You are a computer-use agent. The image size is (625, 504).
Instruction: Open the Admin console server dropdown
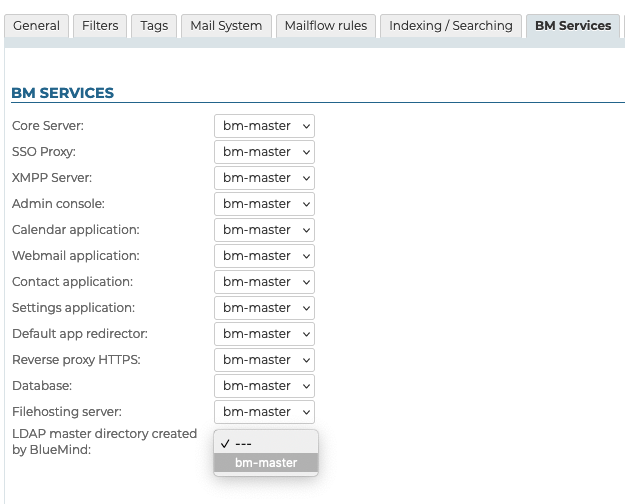[x=264, y=204]
